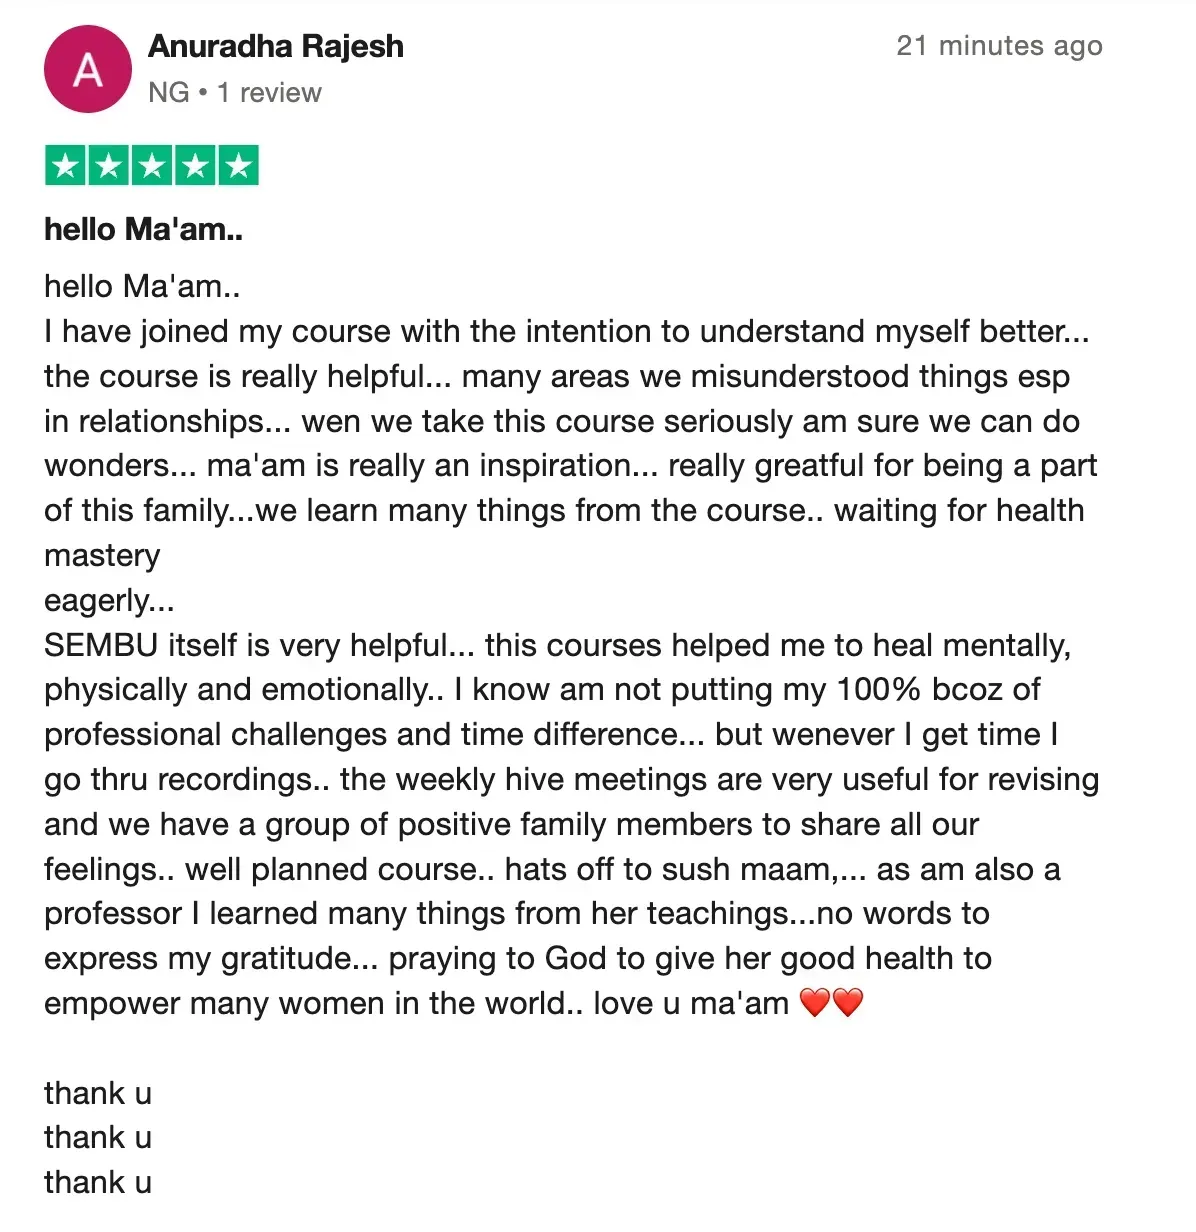Open the bold "hello Ma'am.." review title

143,230
